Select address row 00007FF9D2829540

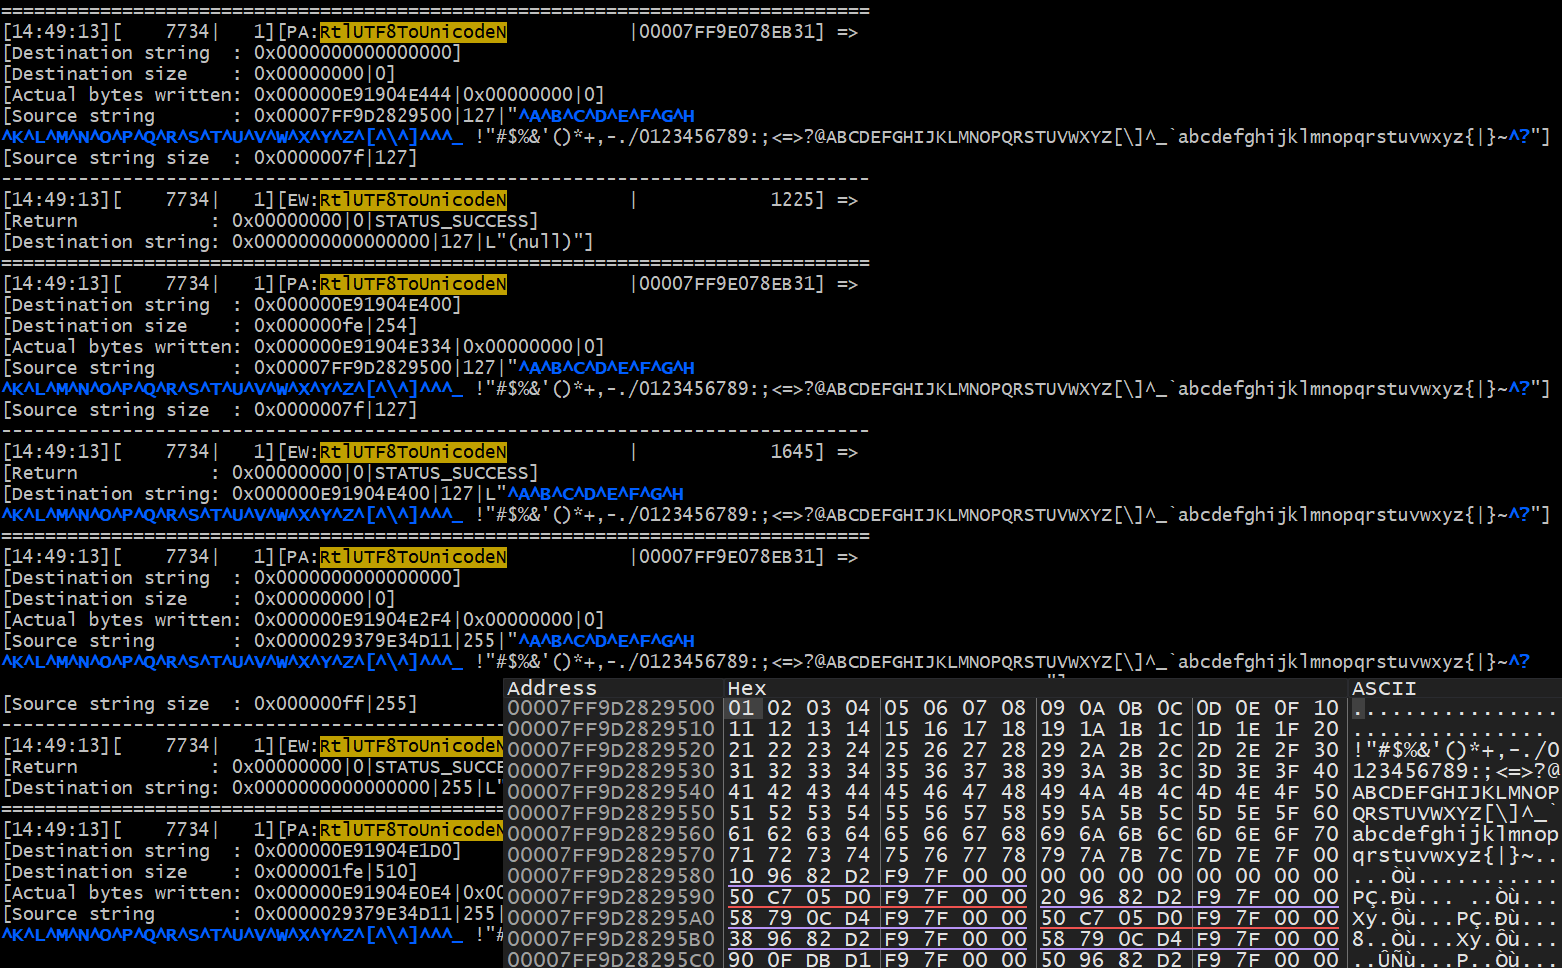pos(611,792)
